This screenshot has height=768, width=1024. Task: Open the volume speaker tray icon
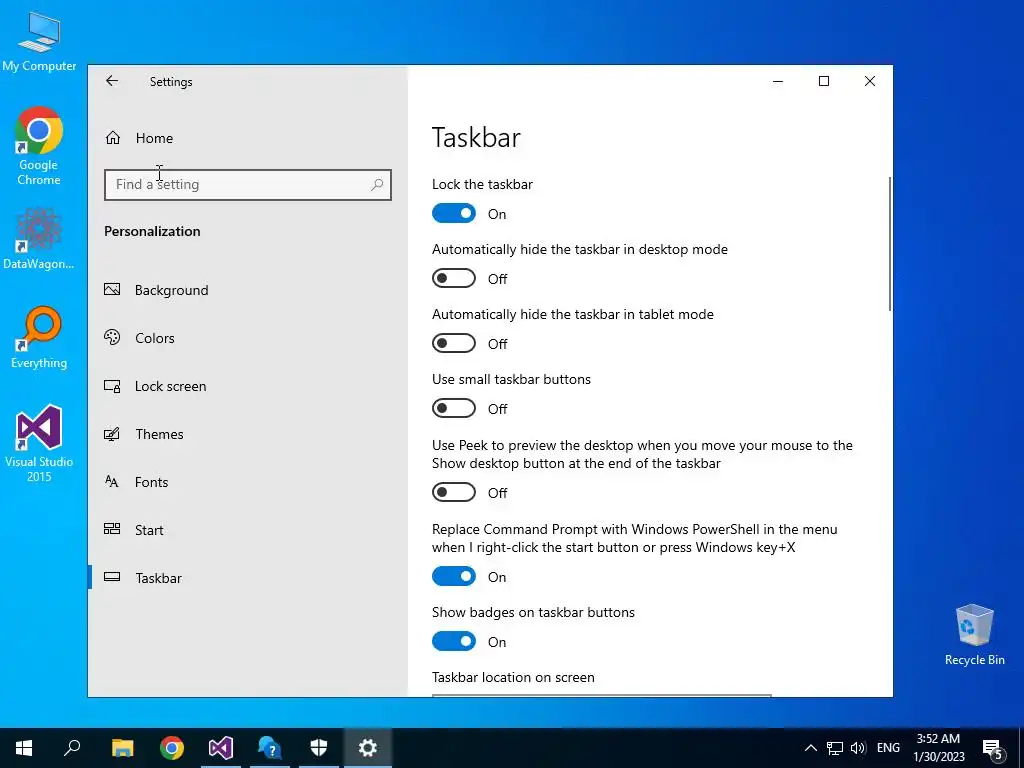coord(858,748)
